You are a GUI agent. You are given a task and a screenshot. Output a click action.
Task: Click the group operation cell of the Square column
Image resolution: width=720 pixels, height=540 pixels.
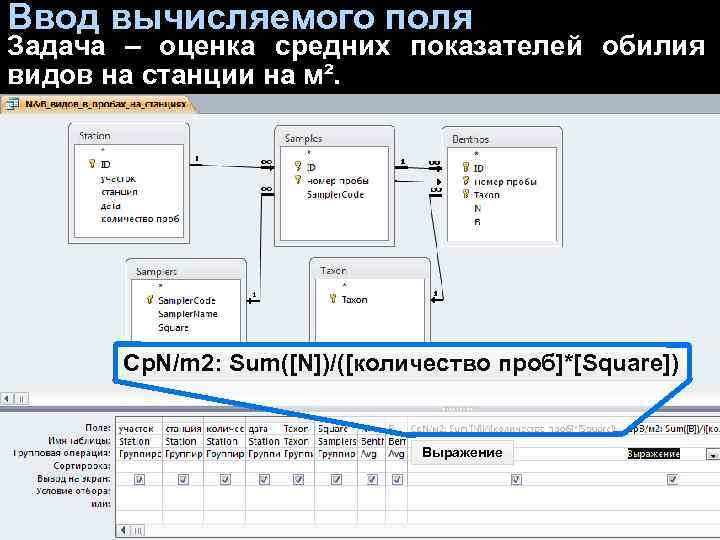[x=336, y=454]
